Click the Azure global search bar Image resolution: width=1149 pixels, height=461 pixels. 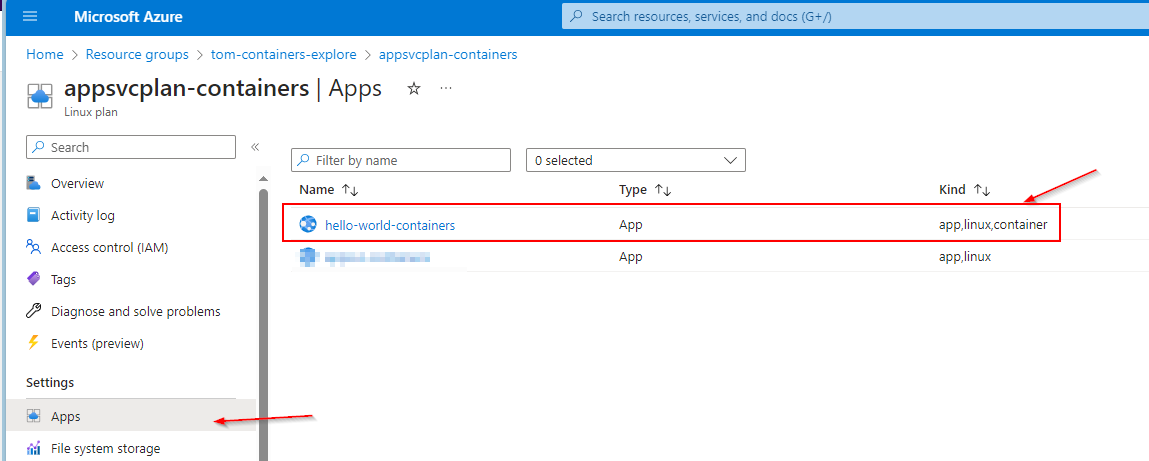850,17
